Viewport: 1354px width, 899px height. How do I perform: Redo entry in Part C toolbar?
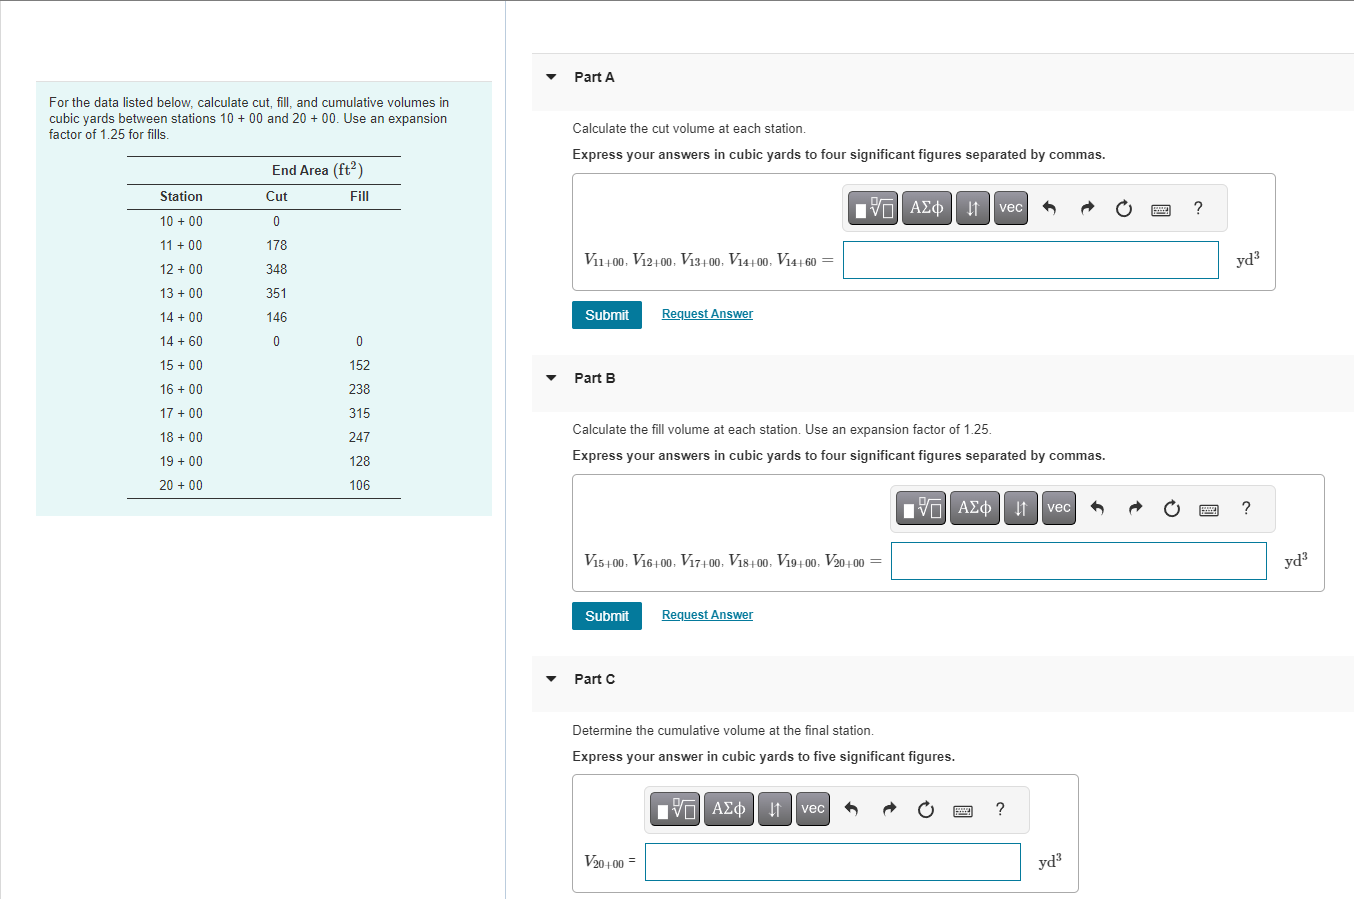coord(889,810)
